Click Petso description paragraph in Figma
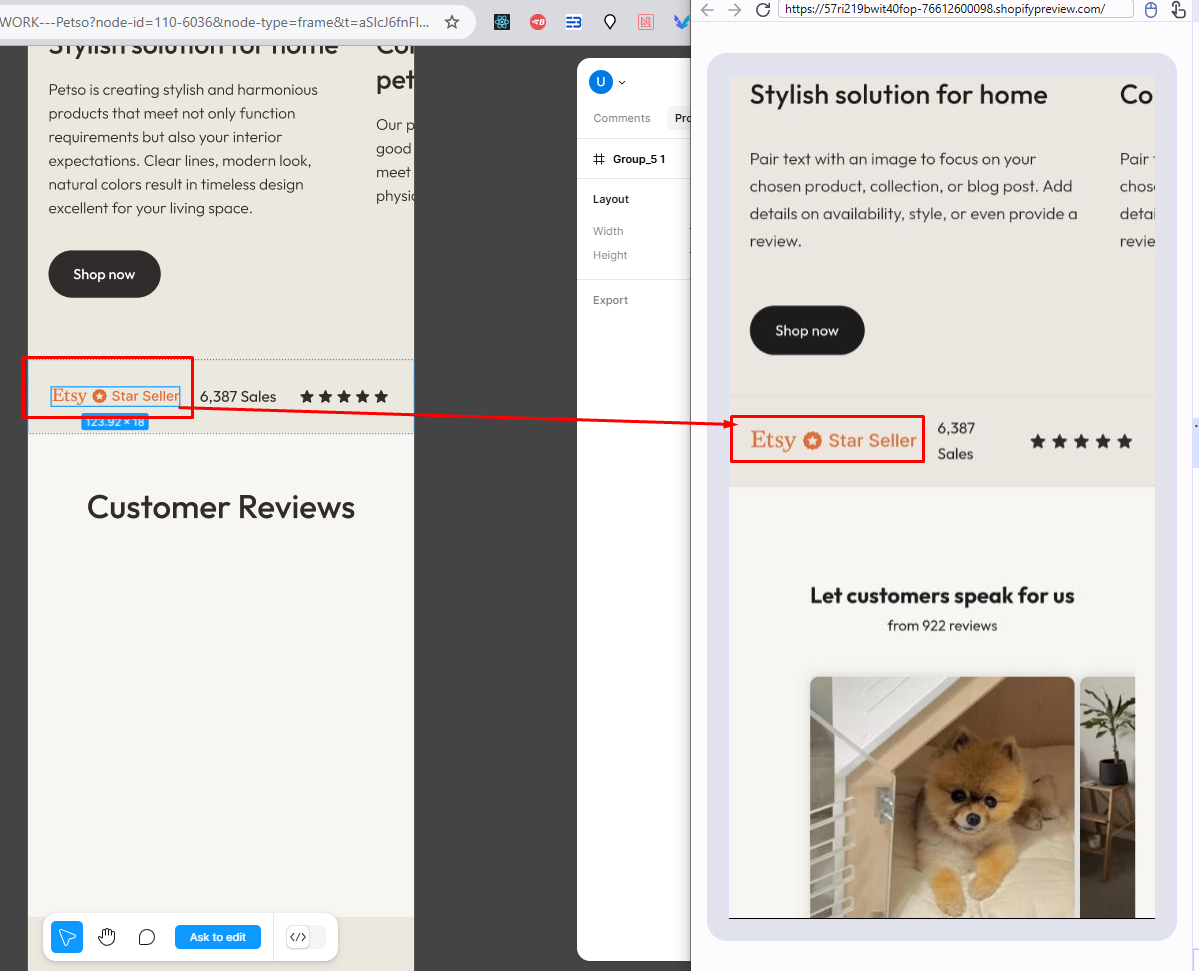 pos(184,149)
